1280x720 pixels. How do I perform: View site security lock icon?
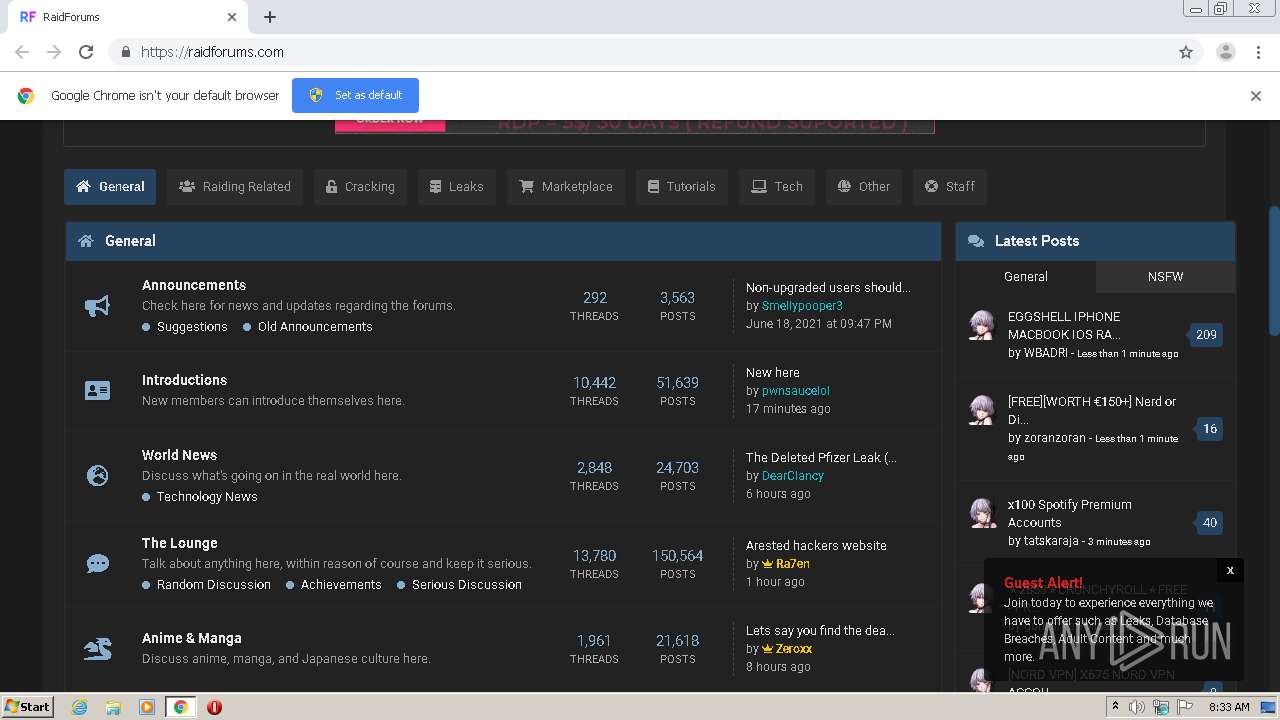[x=125, y=52]
